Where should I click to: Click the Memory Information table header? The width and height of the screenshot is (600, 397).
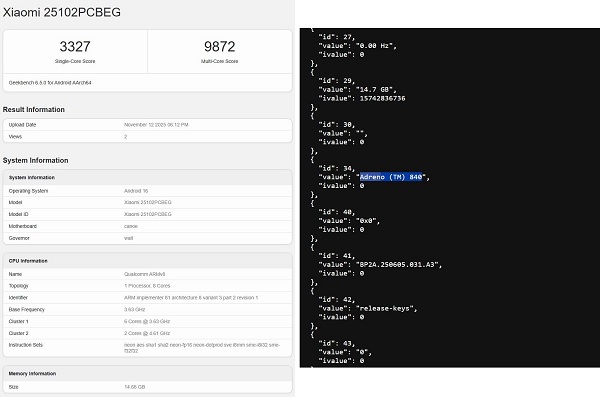33,374
